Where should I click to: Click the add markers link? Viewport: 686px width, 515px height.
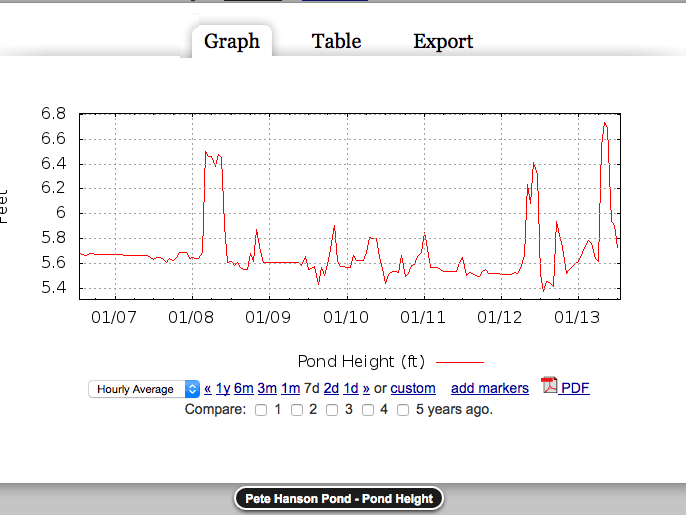490,389
